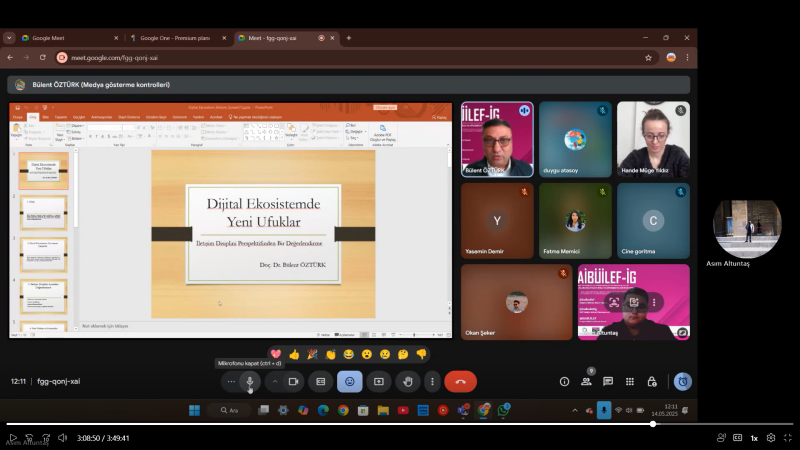This screenshot has width=800, height=450.
Task: Enter fullscreen in video player
Action: [788, 438]
